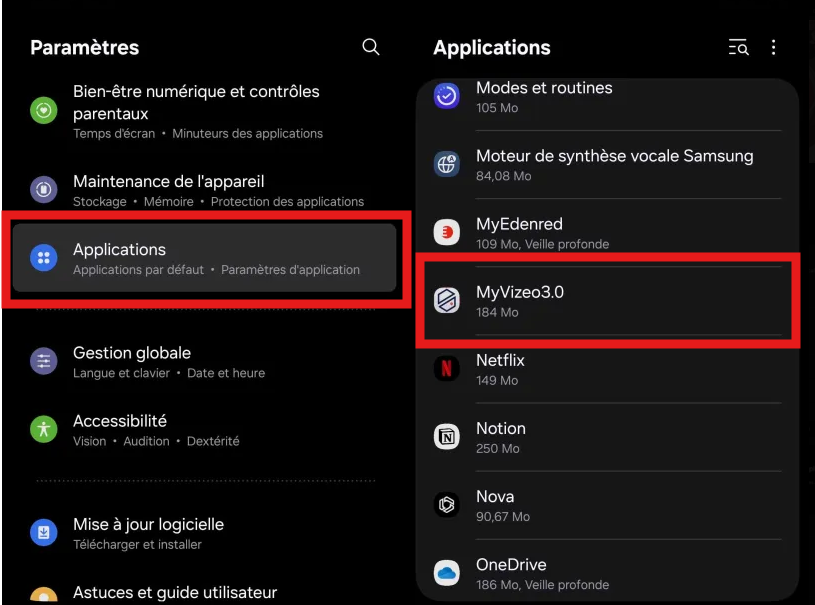Tap the green Bien-être numérique icon
The width and height of the screenshot is (815, 605).
(x=44, y=110)
